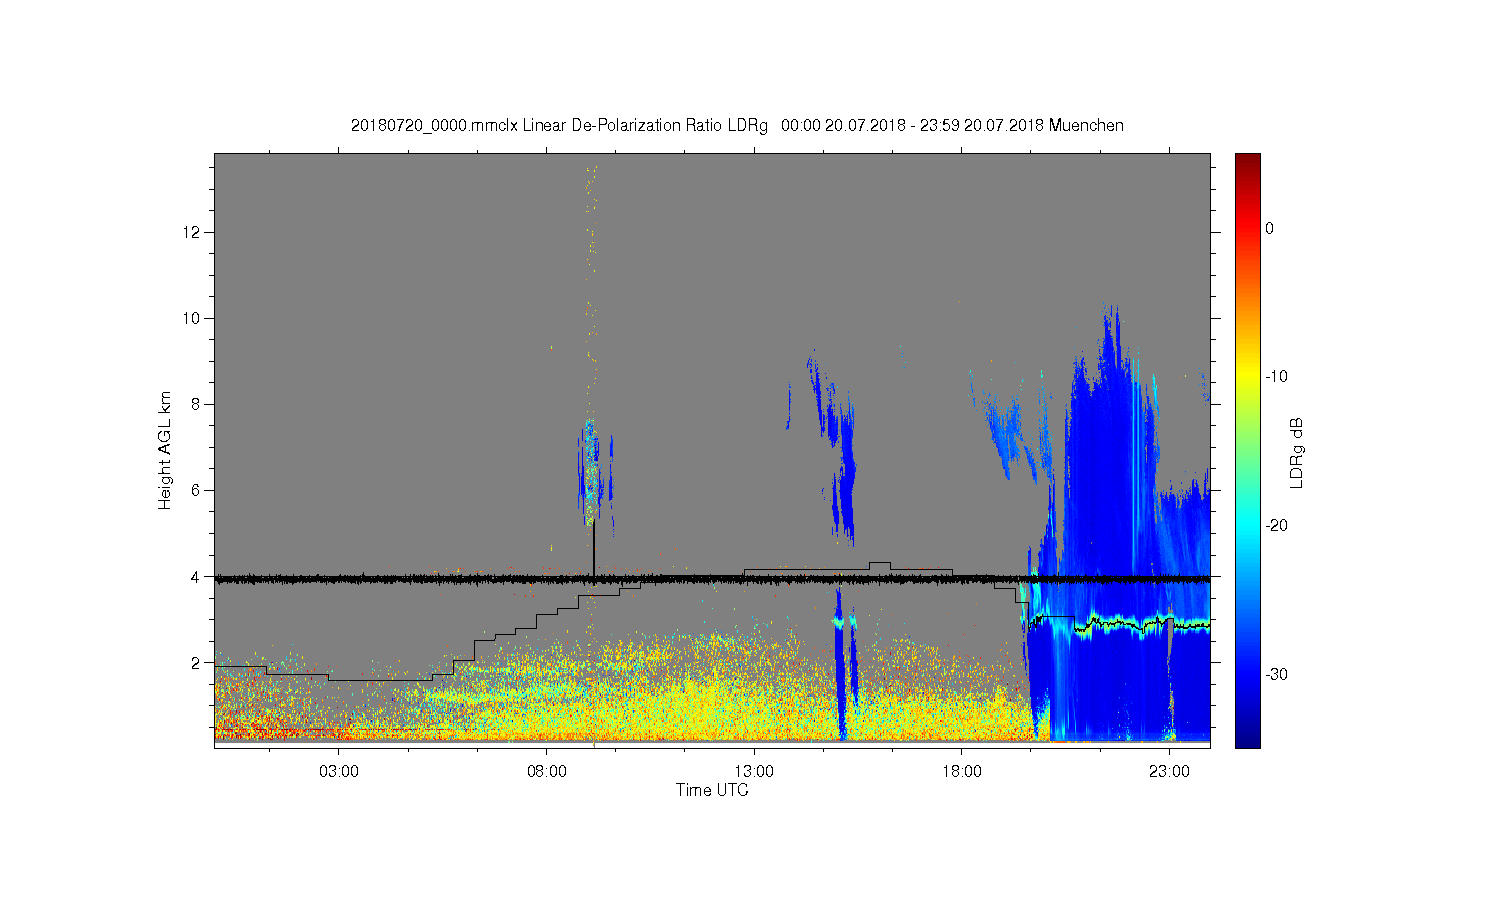Click "Linear De-Polarization Ratio LDRg" in the title
The image size is (1500, 900).
(x=645, y=126)
